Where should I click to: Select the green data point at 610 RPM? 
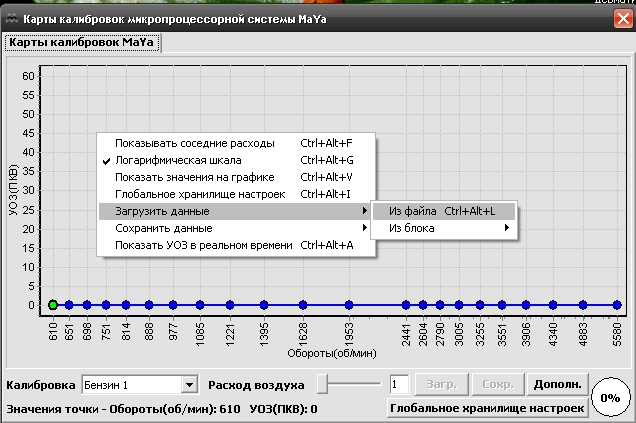pyautogui.click(x=53, y=305)
